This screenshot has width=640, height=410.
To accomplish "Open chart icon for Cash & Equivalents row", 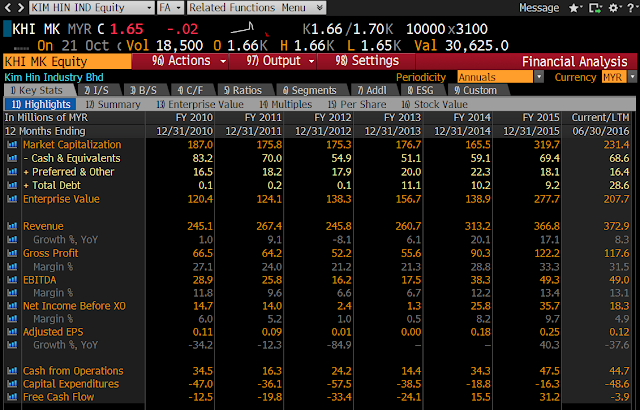I will pyautogui.click(x=12, y=158).
